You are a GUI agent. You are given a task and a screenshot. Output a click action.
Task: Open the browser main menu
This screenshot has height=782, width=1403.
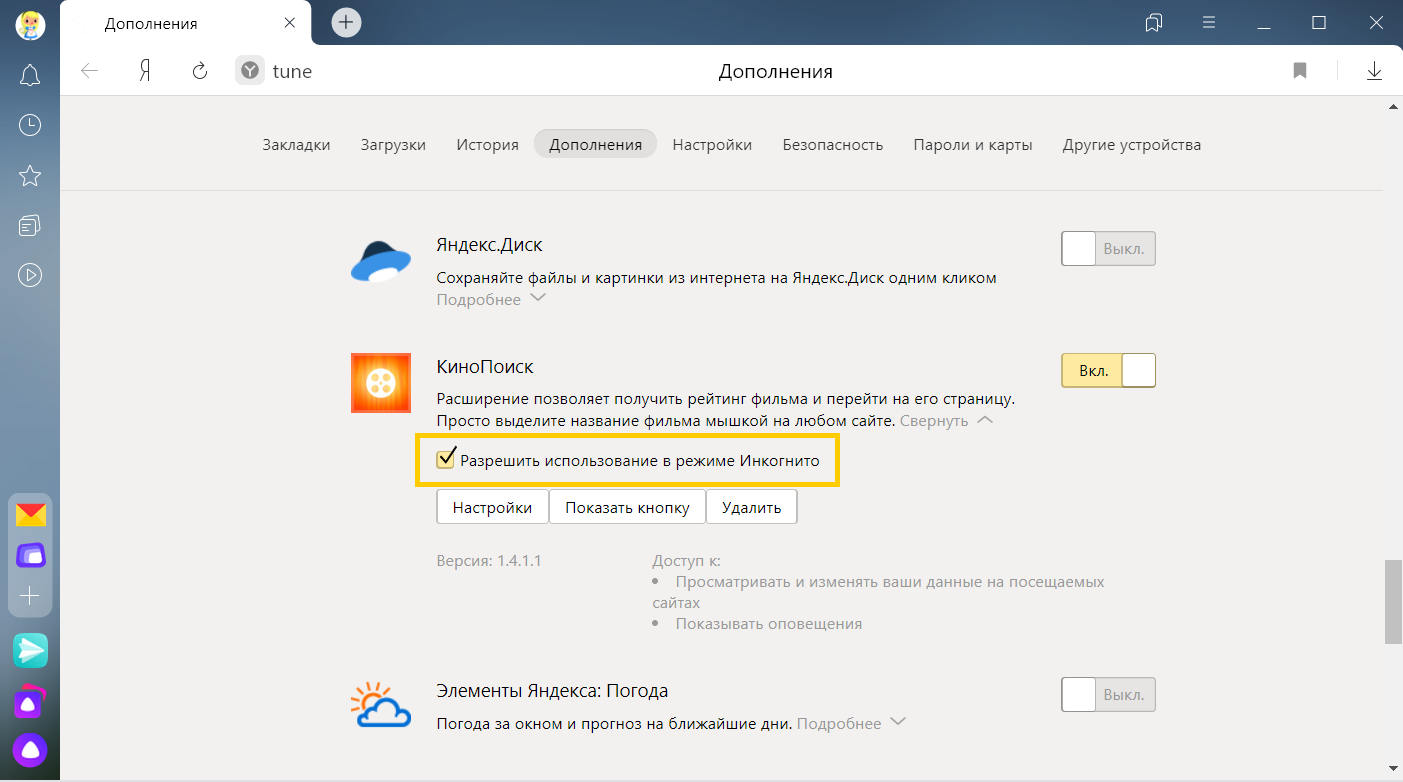(x=1209, y=22)
